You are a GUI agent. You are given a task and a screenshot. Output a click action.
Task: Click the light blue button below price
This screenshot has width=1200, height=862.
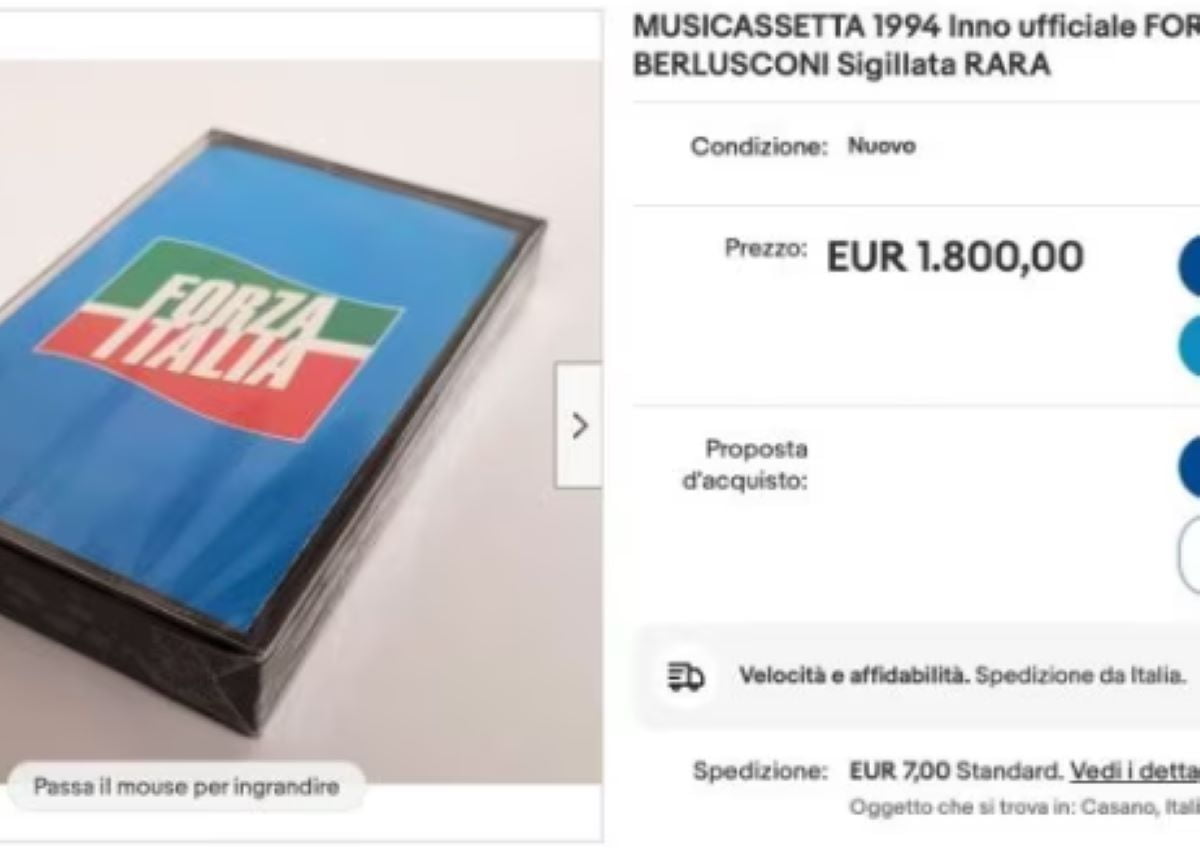[x=1190, y=346]
